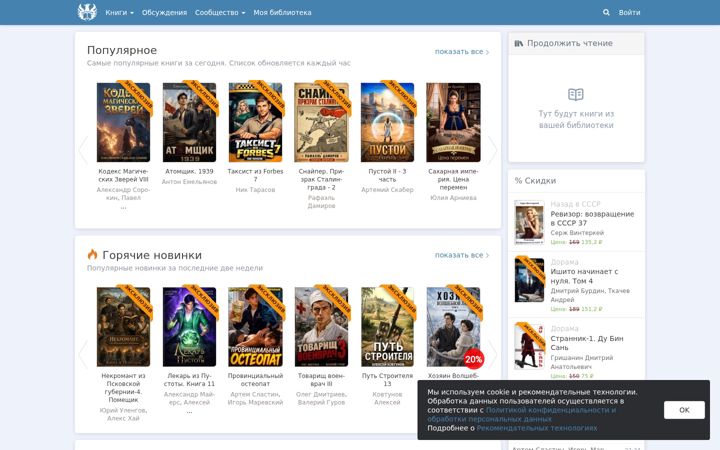Slide Горячие новинки carousel to the right
This screenshot has height=450, width=720.
(x=492, y=354)
